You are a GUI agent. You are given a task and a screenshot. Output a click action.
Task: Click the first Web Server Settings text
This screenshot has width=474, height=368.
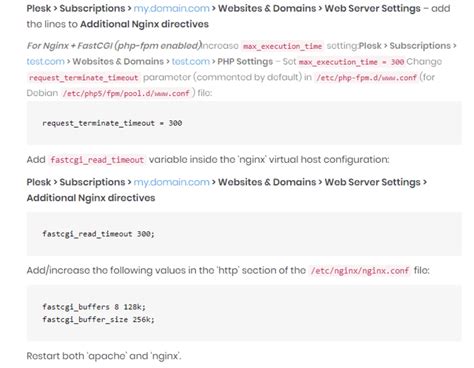coord(372,8)
